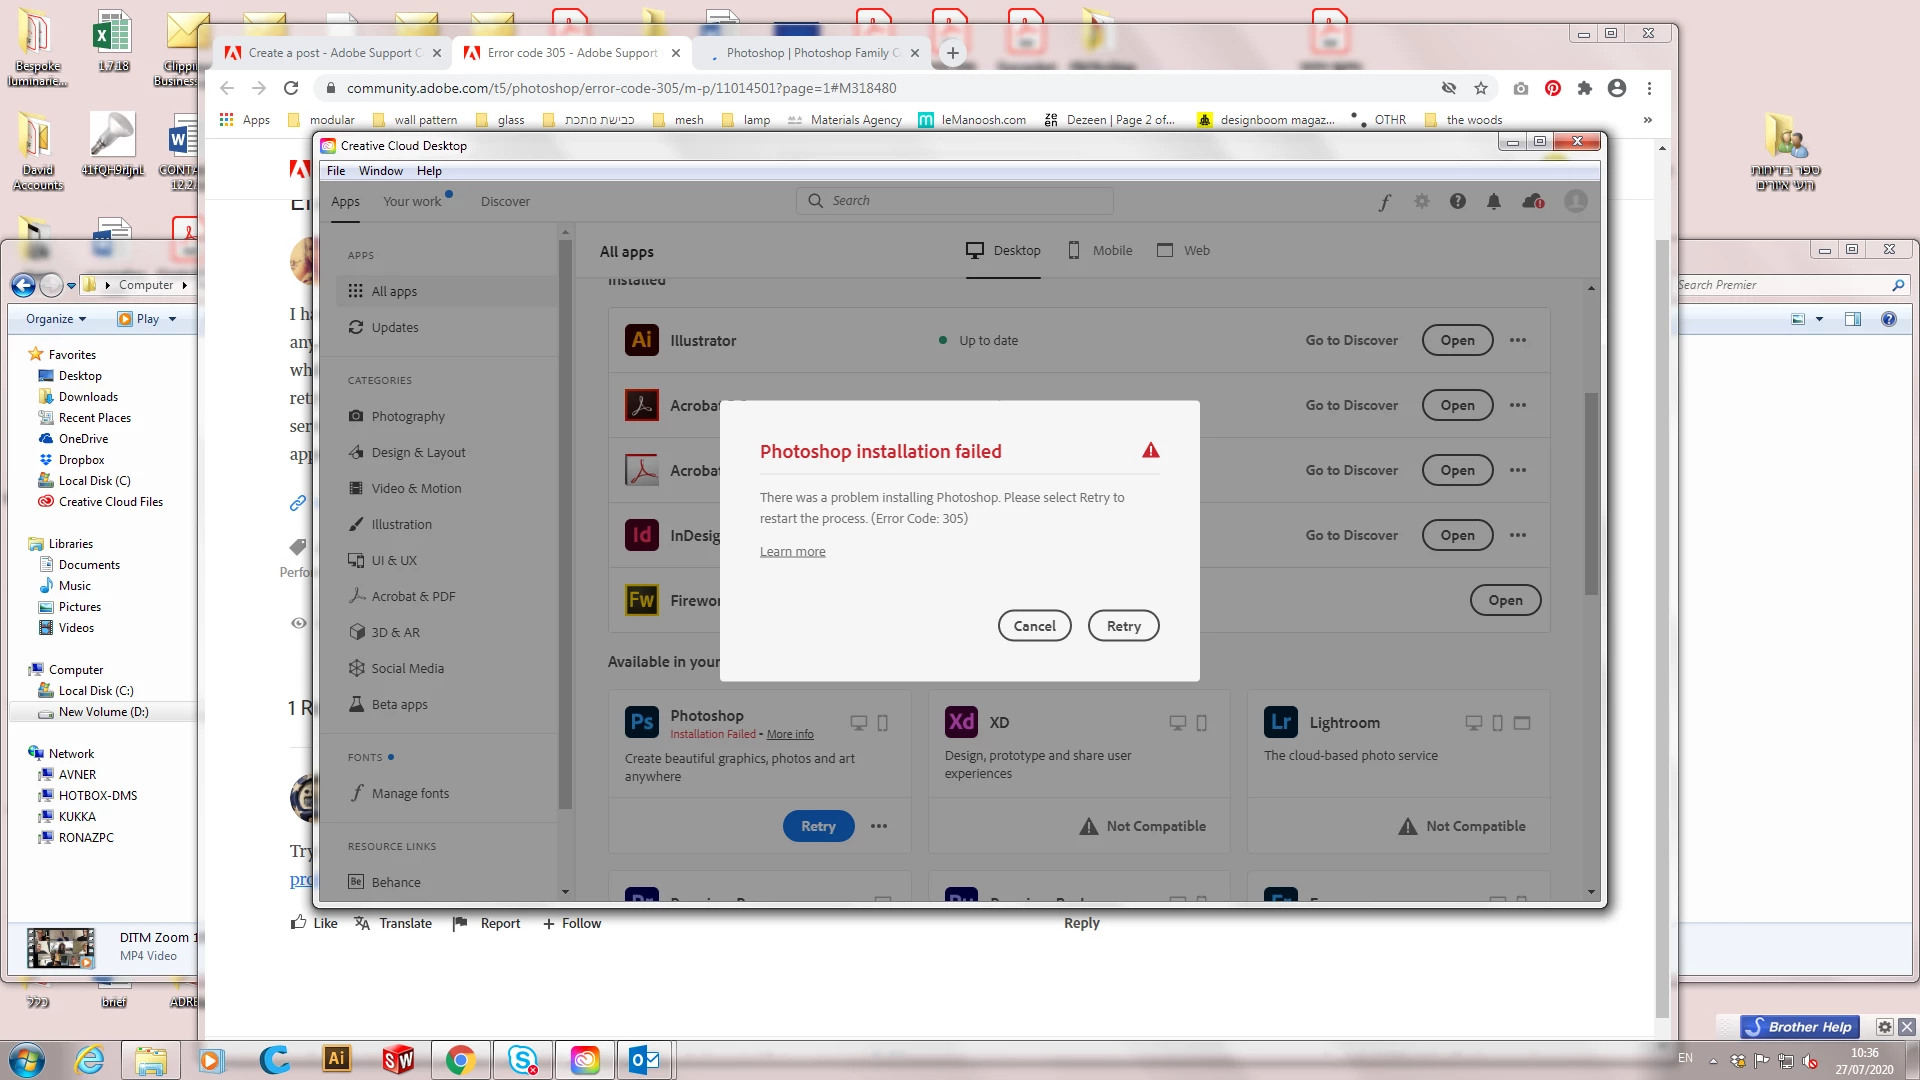Open the Illustrator more options ellipsis
The image size is (1920, 1080).
click(x=1517, y=341)
